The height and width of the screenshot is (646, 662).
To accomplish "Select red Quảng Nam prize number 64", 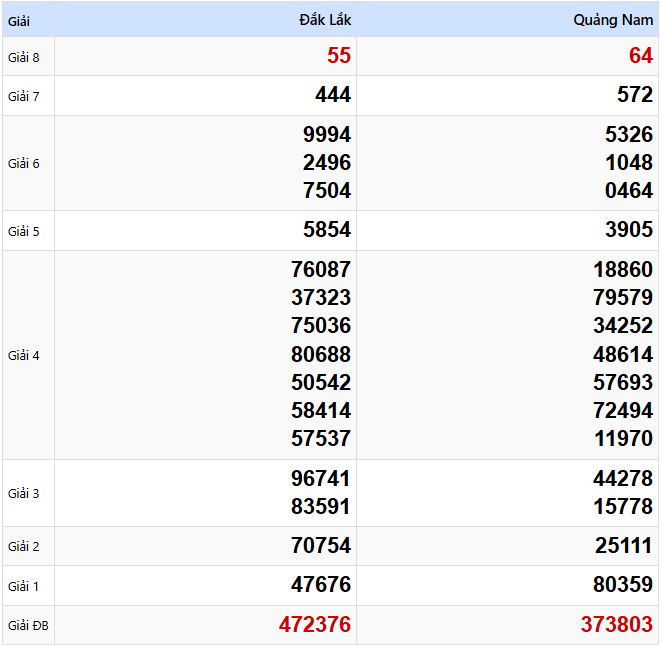I will 640,56.
